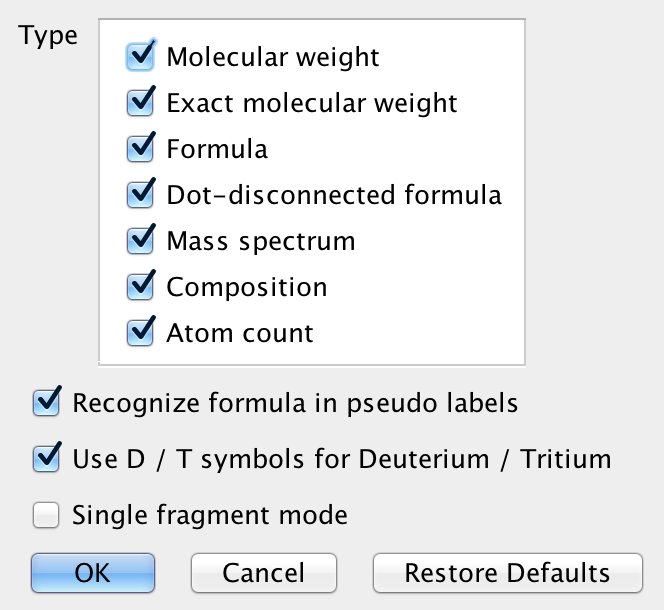Click the 'Dot-disconnected formula' label text
Screen dimensions: 664x610
click(334, 195)
